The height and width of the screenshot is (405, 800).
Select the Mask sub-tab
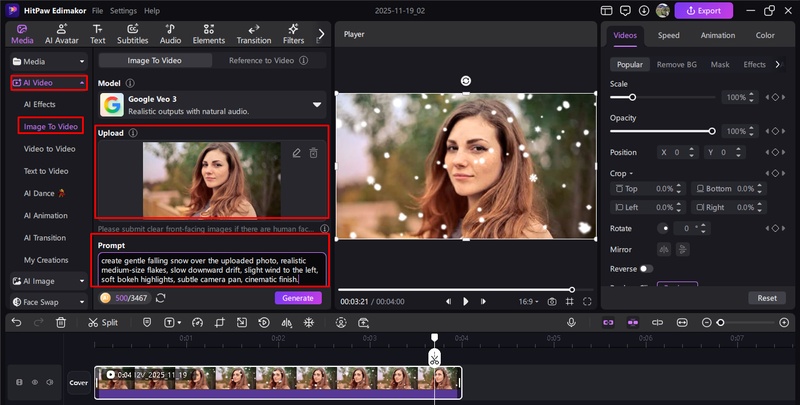coord(720,64)
